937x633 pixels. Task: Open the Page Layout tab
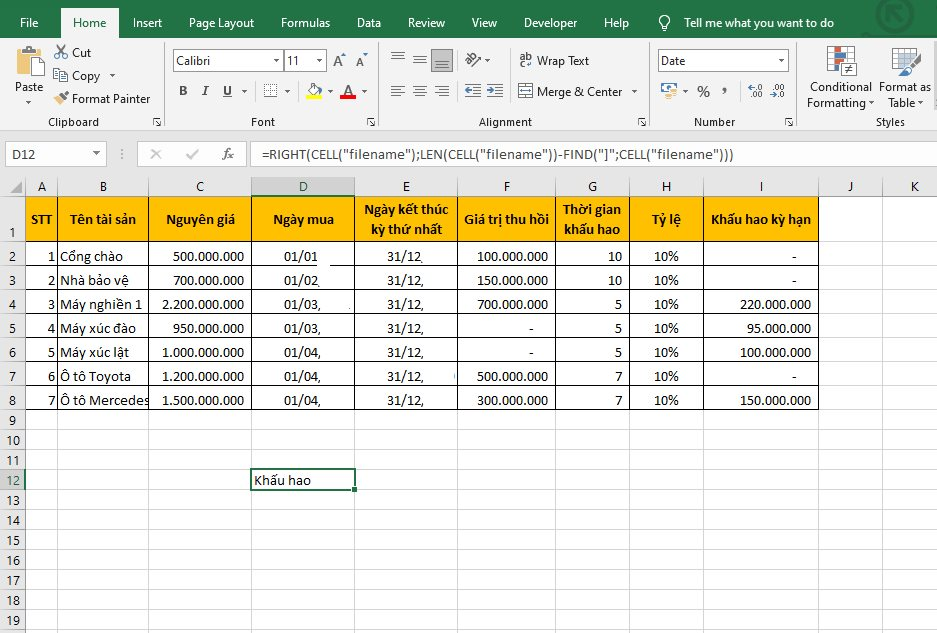point(221,23)
